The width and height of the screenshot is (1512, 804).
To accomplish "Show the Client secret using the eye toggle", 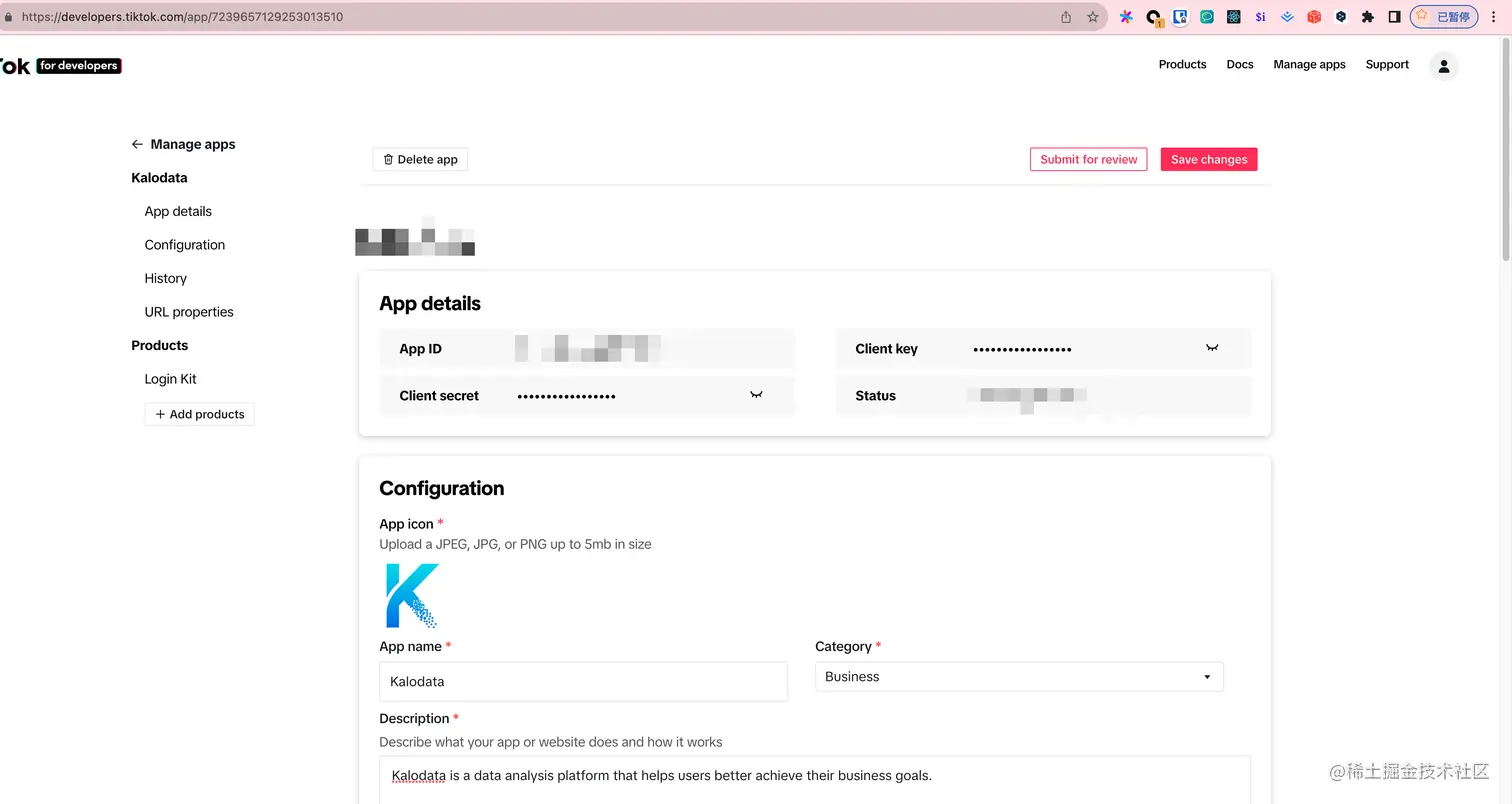I will click(x=756, y=395).
